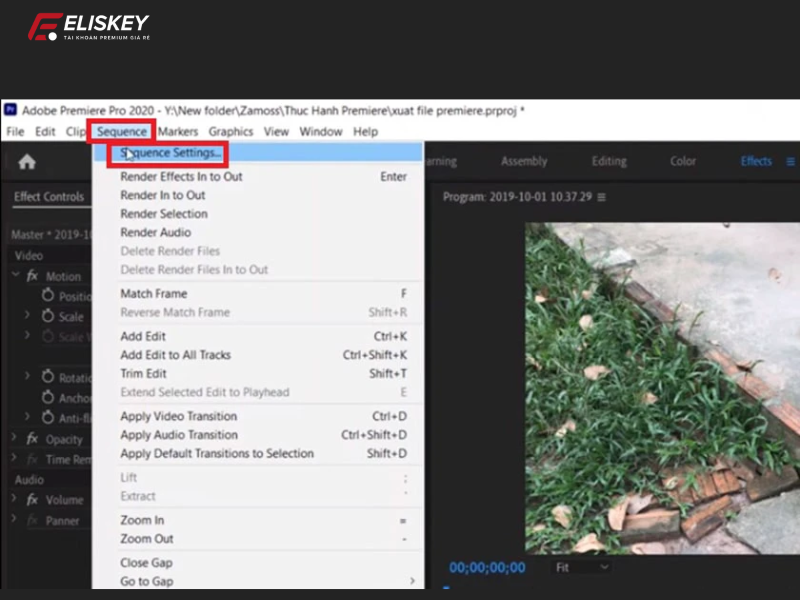This screenshot has width=800, height=600.
Task: Click the Premiere Pro logo in title bar
Action: coord(11,111)
